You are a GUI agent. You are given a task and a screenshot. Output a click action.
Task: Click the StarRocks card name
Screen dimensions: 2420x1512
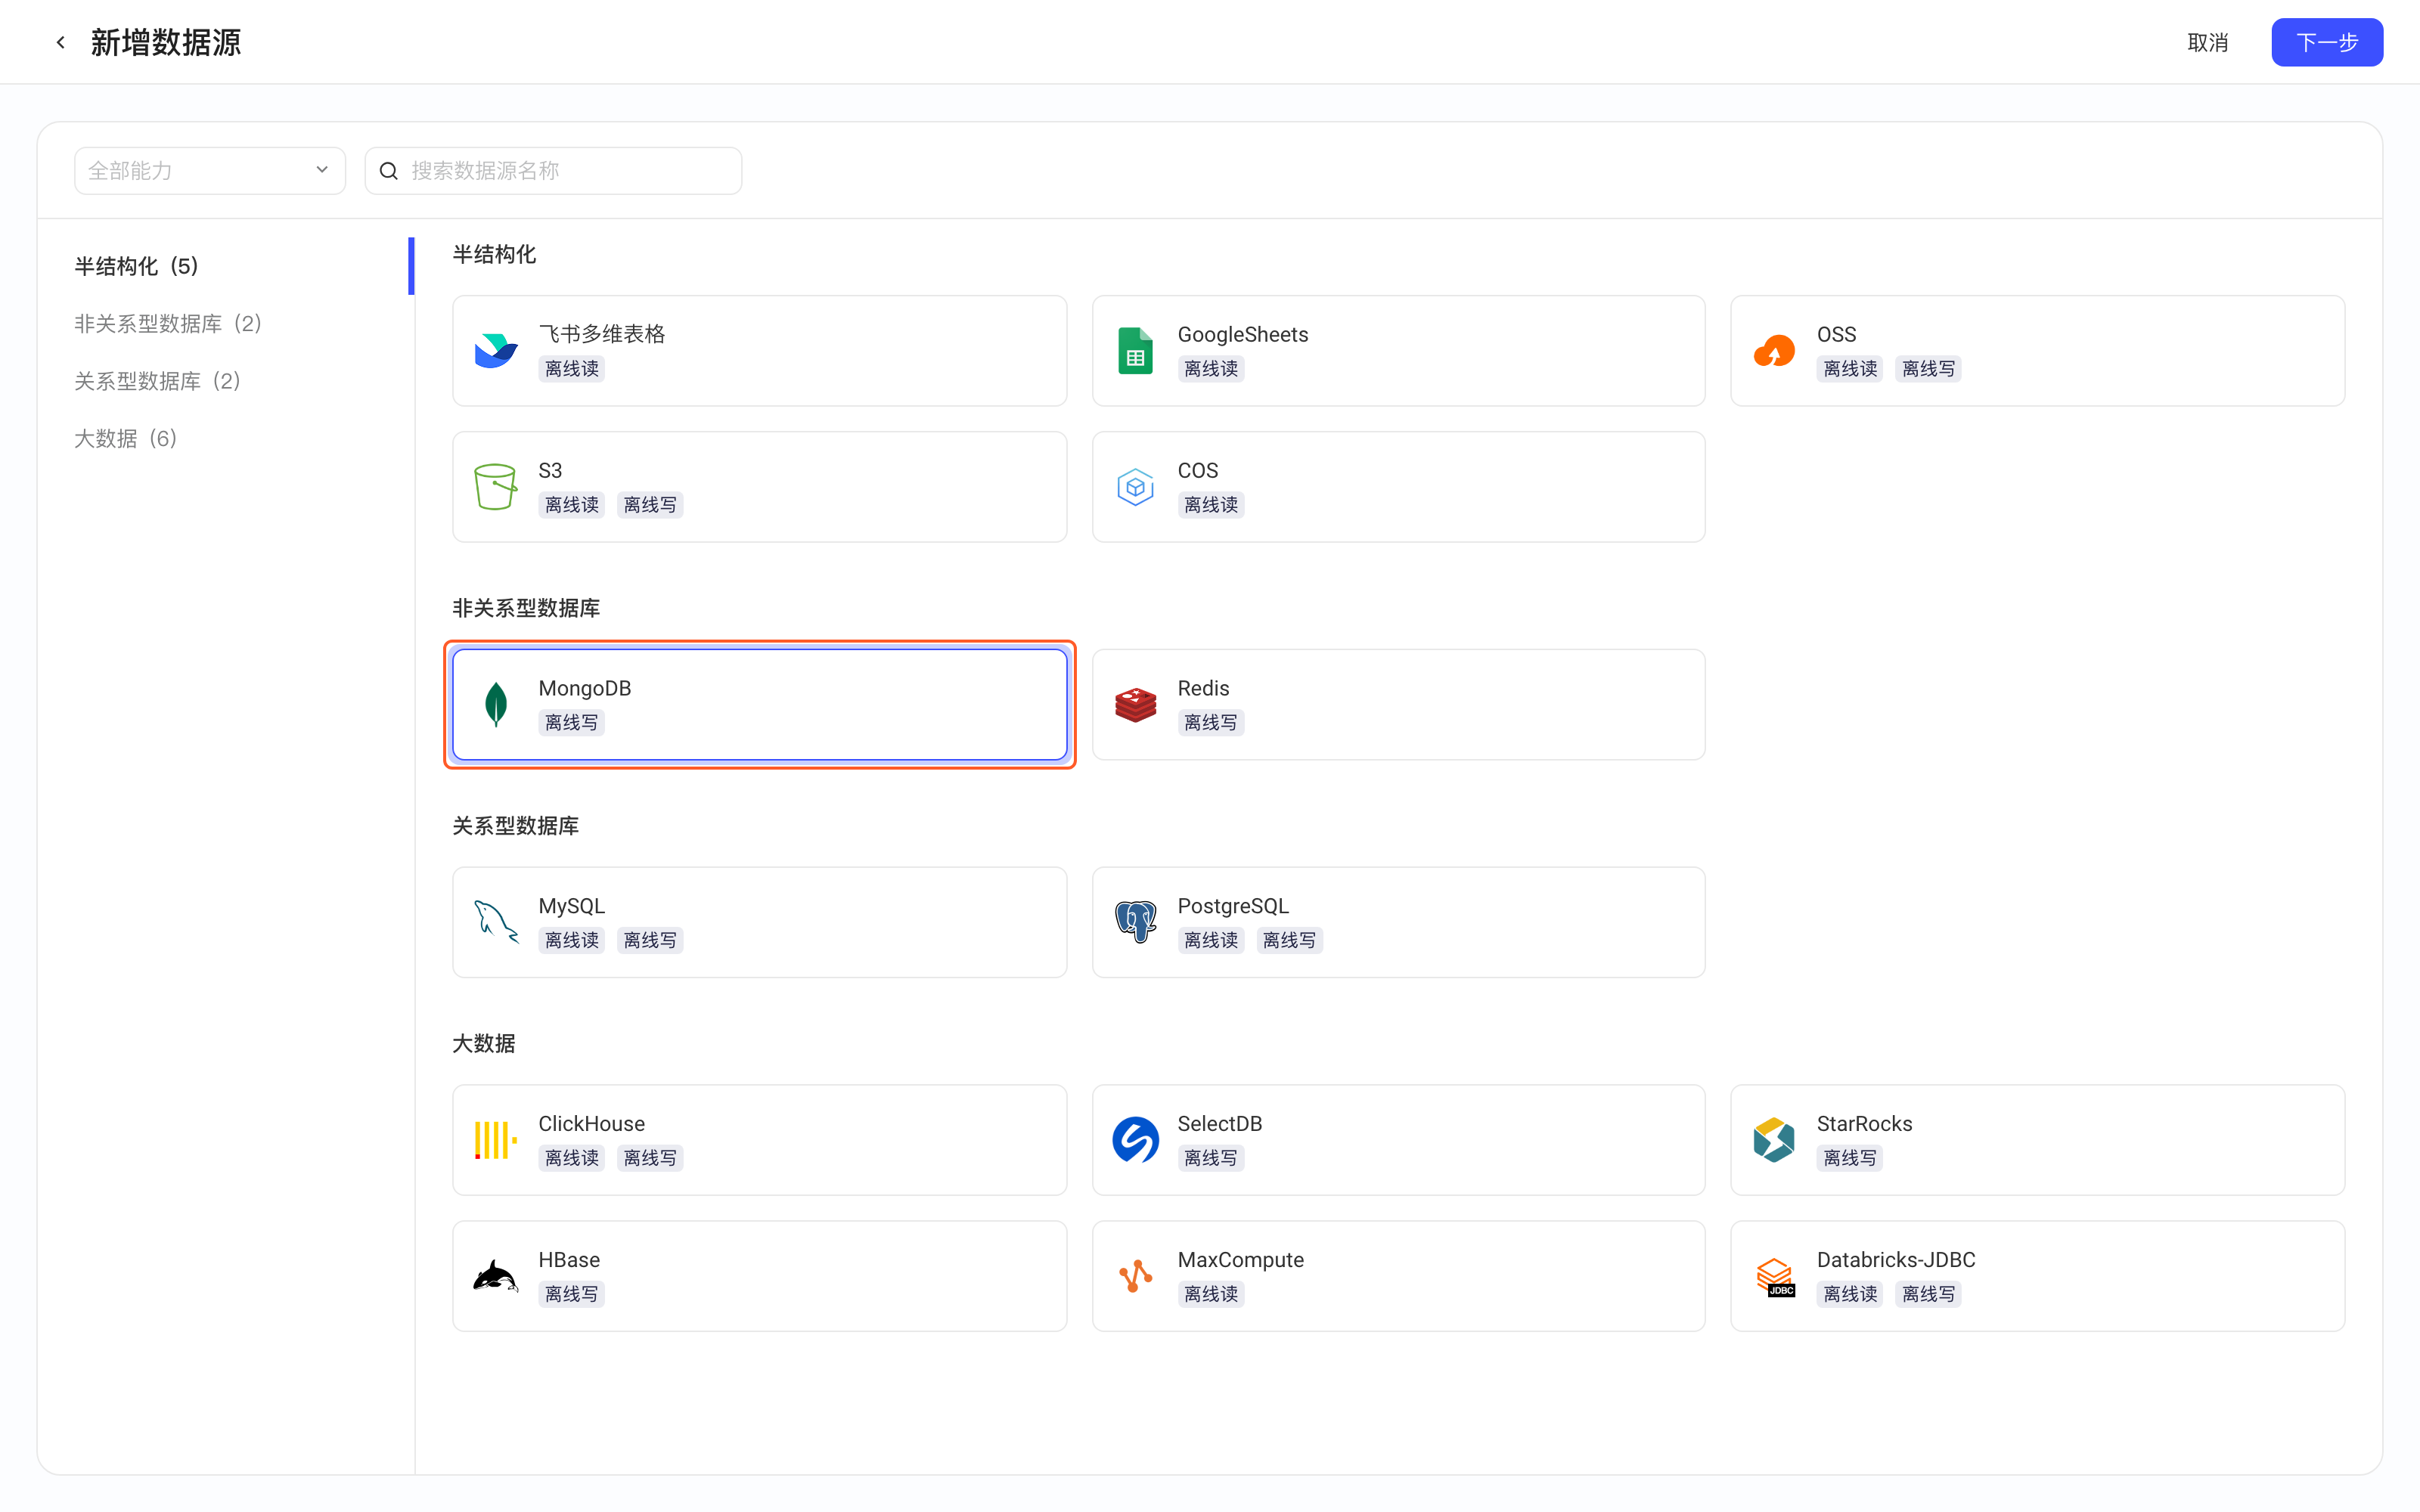click(x=1864, y=1124)
